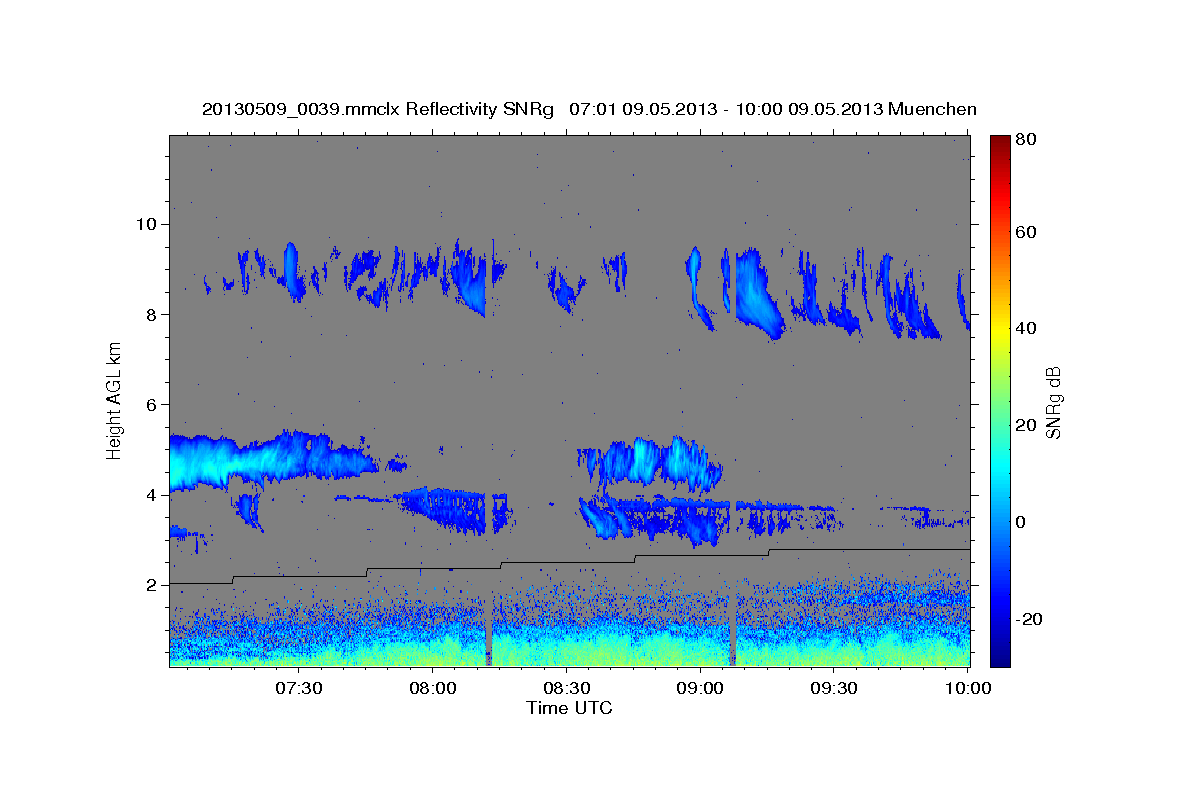Click the 10:00 time tick label
This screenshot has height=800, width=1200.
[968, 688]
